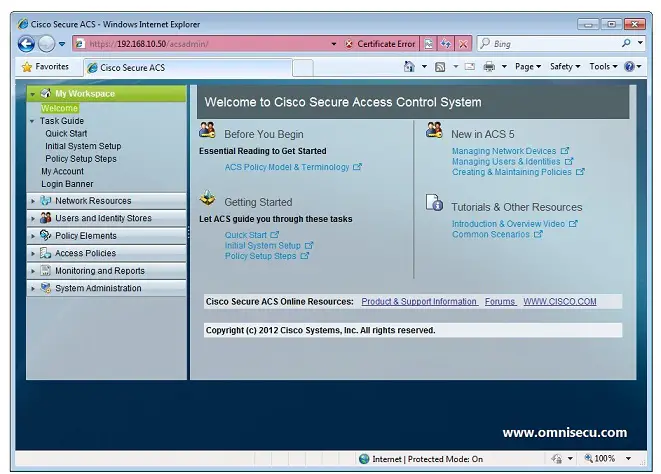The image size is (661, 474).
Task: Expand the System Administration section
Action: [x=33, y=289]
